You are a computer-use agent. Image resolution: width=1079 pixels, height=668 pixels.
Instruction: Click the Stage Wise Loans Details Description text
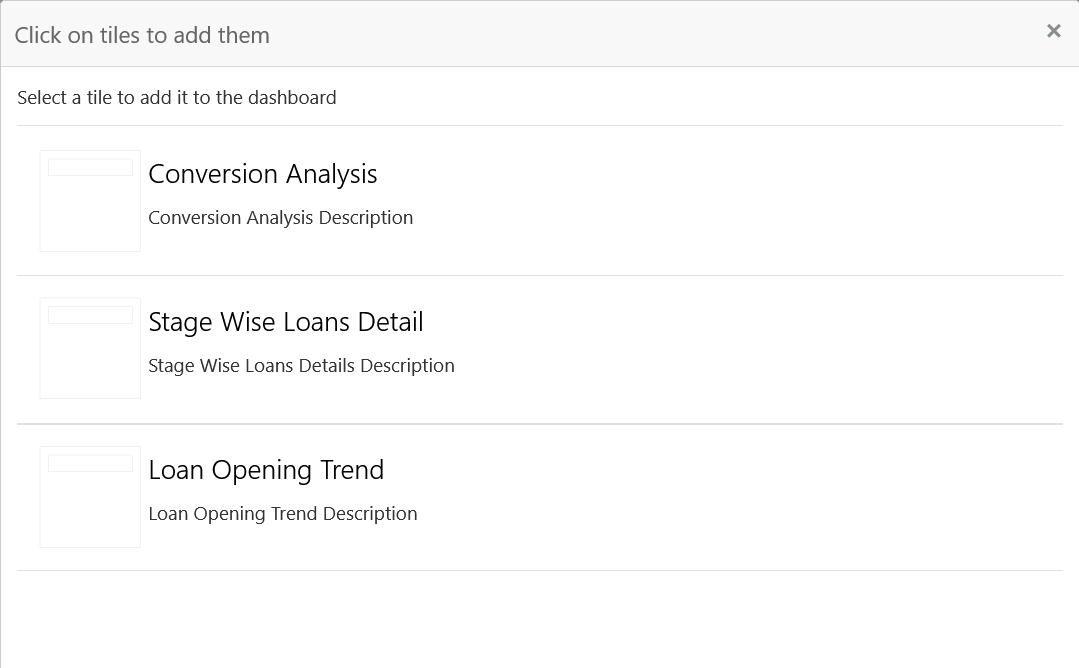301,365
